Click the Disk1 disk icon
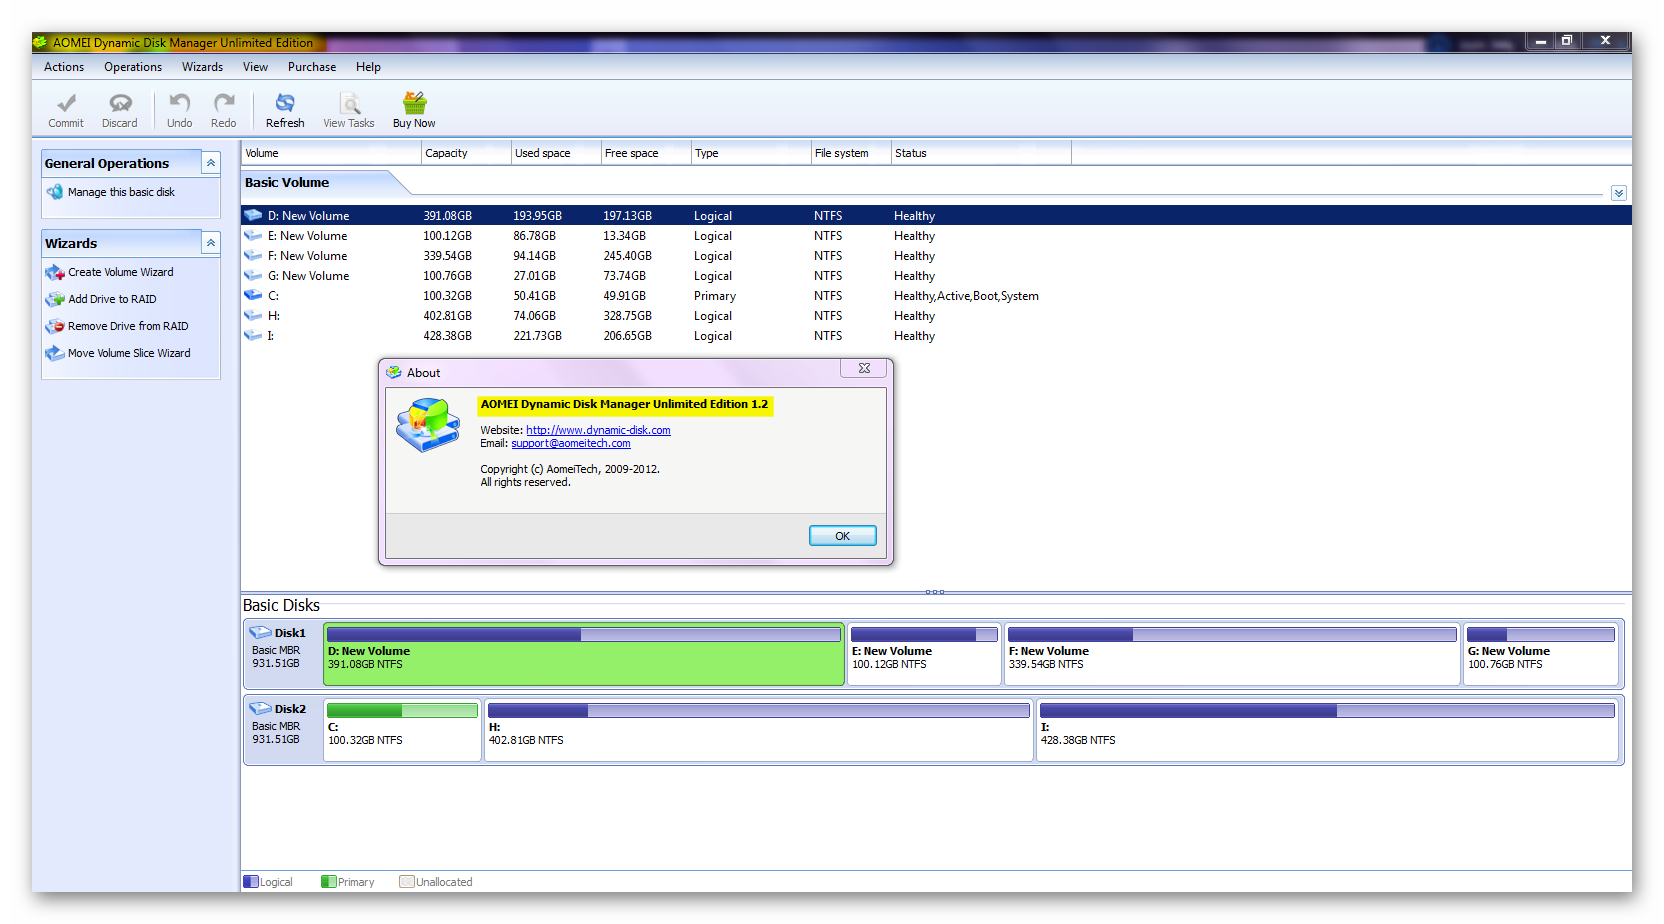 click(260, 632)
